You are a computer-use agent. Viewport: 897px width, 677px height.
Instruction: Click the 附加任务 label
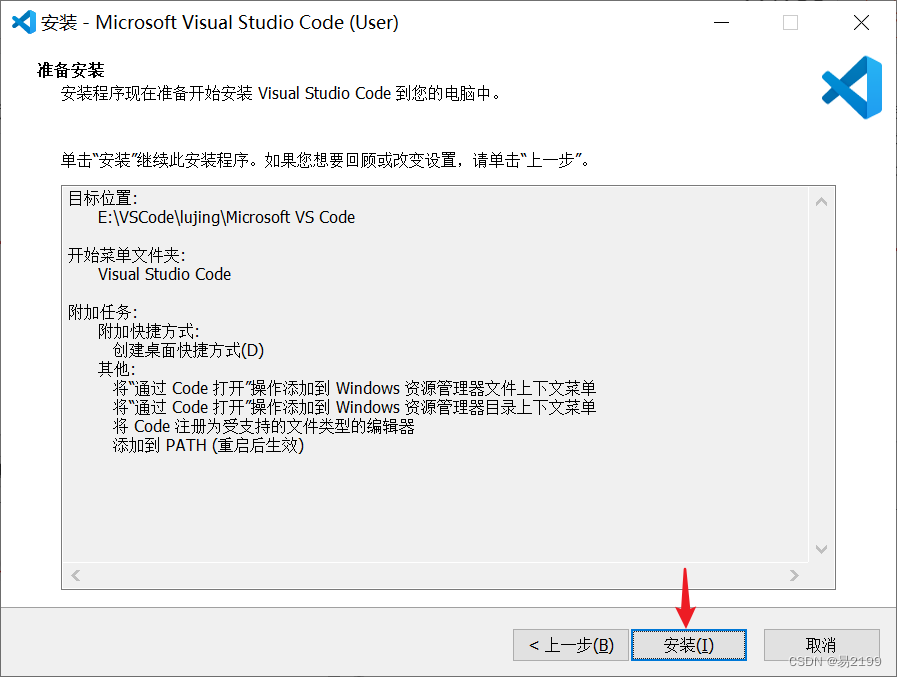103,312
